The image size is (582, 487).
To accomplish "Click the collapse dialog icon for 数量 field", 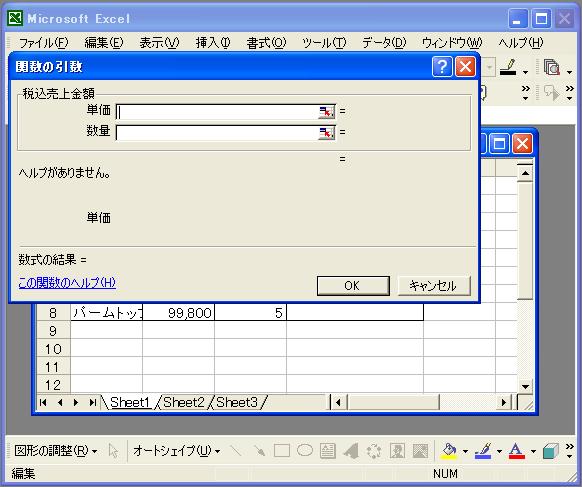I will tap(327, 133).
